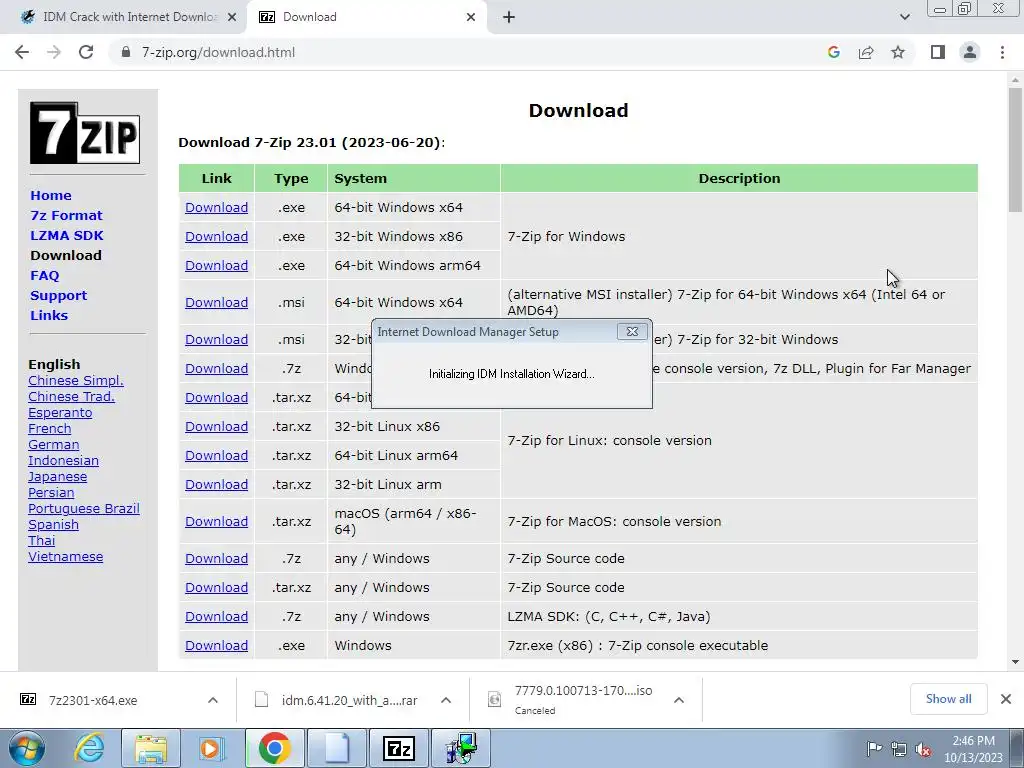
Task: Download LZMA SDK .7z file
Action: tap(216, 616)
